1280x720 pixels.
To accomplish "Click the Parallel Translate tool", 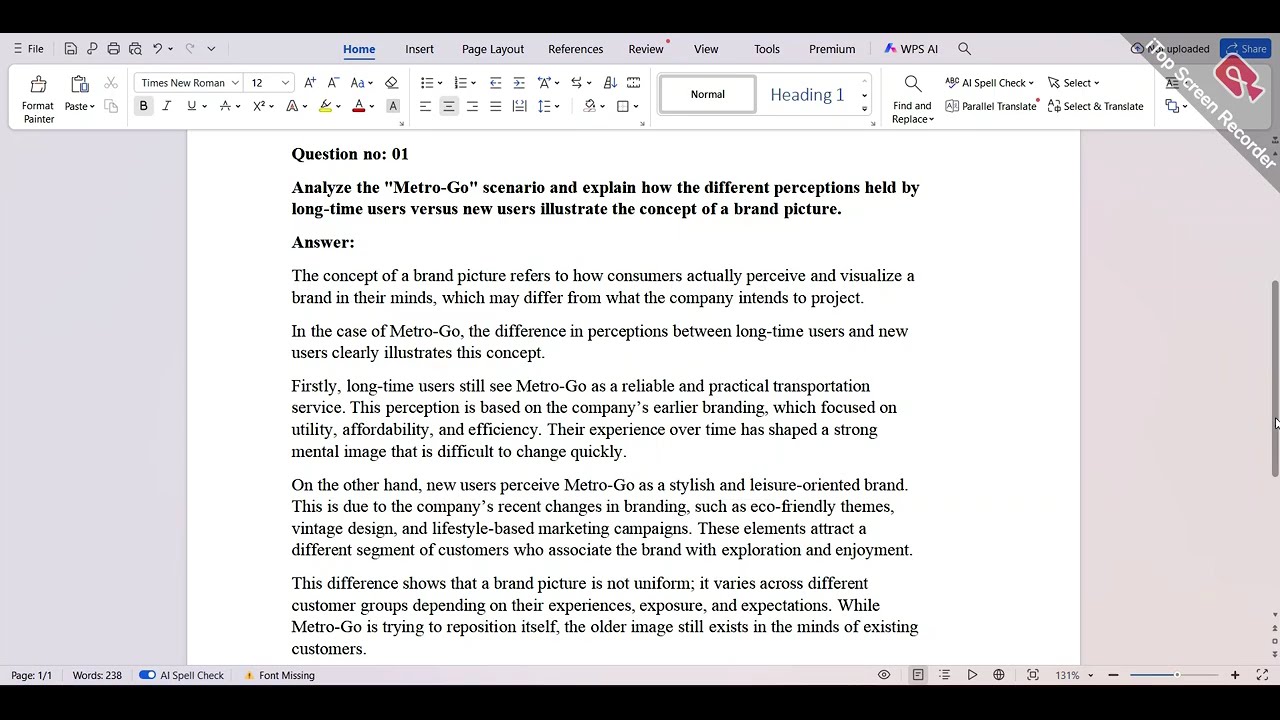I will click(990, 106).
